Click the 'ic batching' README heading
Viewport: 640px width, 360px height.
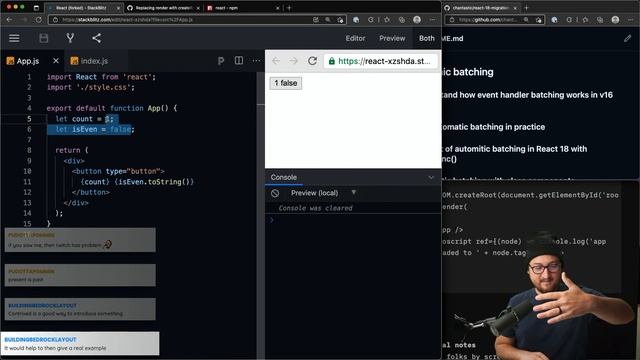click(x=468, y=72)
